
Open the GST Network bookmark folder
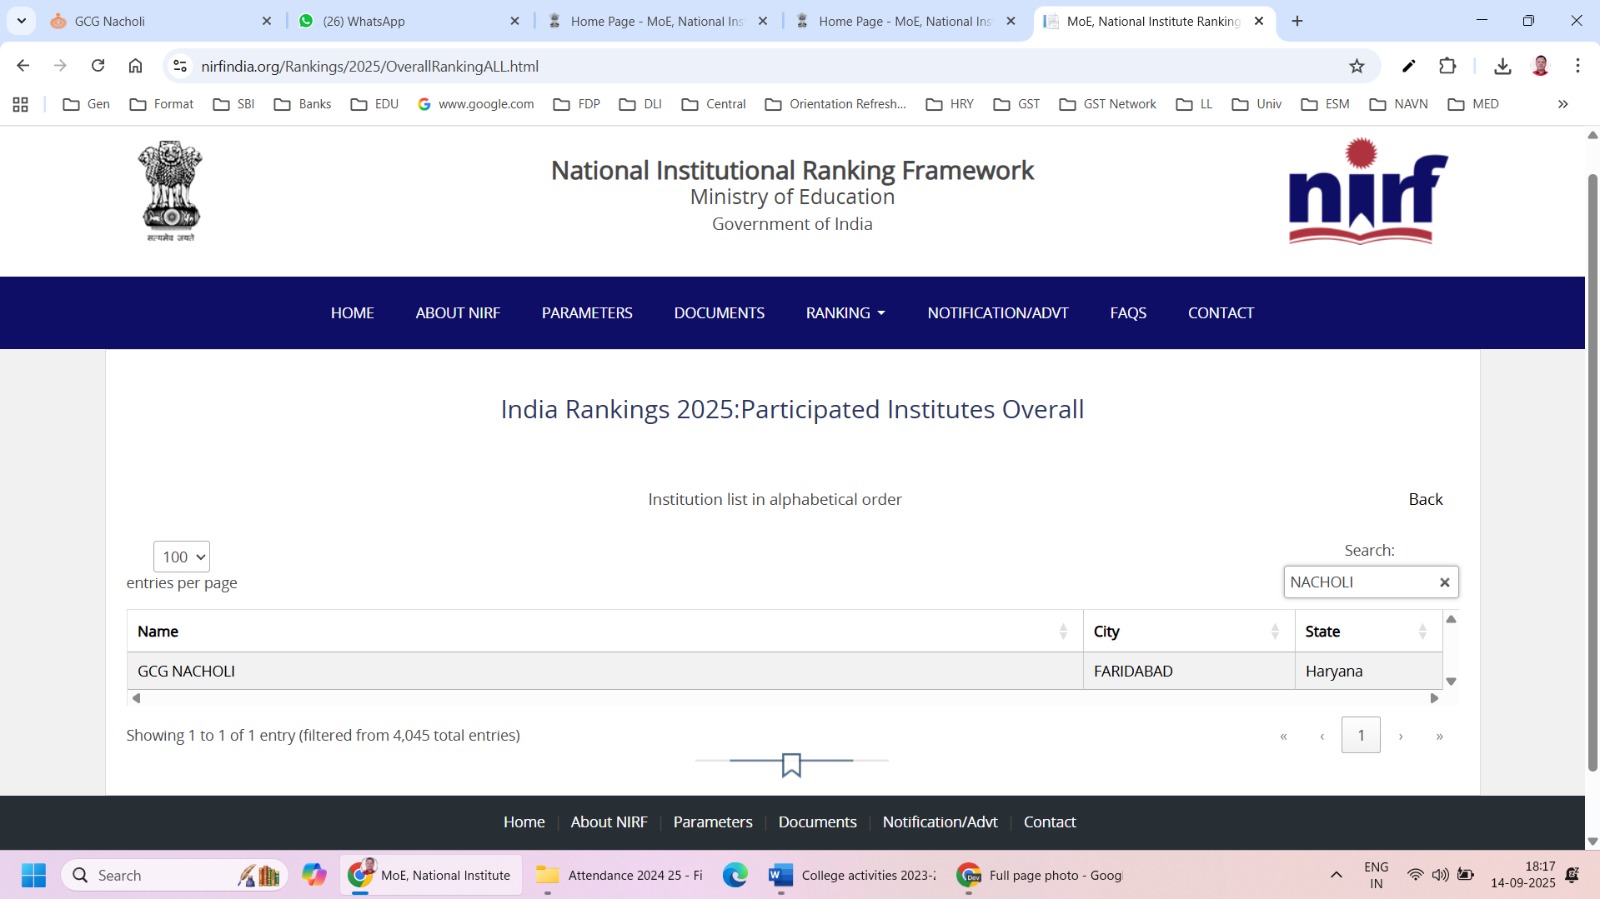1107,104
